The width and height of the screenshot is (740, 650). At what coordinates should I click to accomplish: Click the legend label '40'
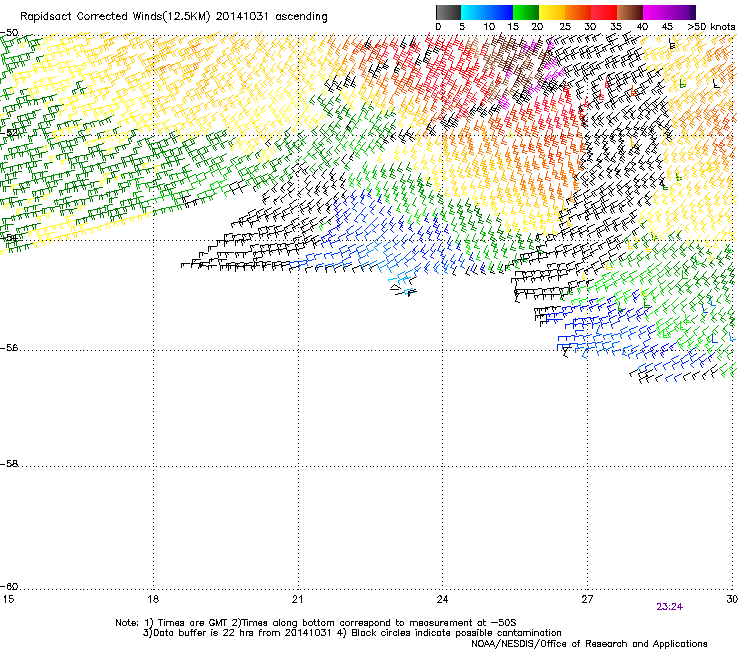coord(642,27)
